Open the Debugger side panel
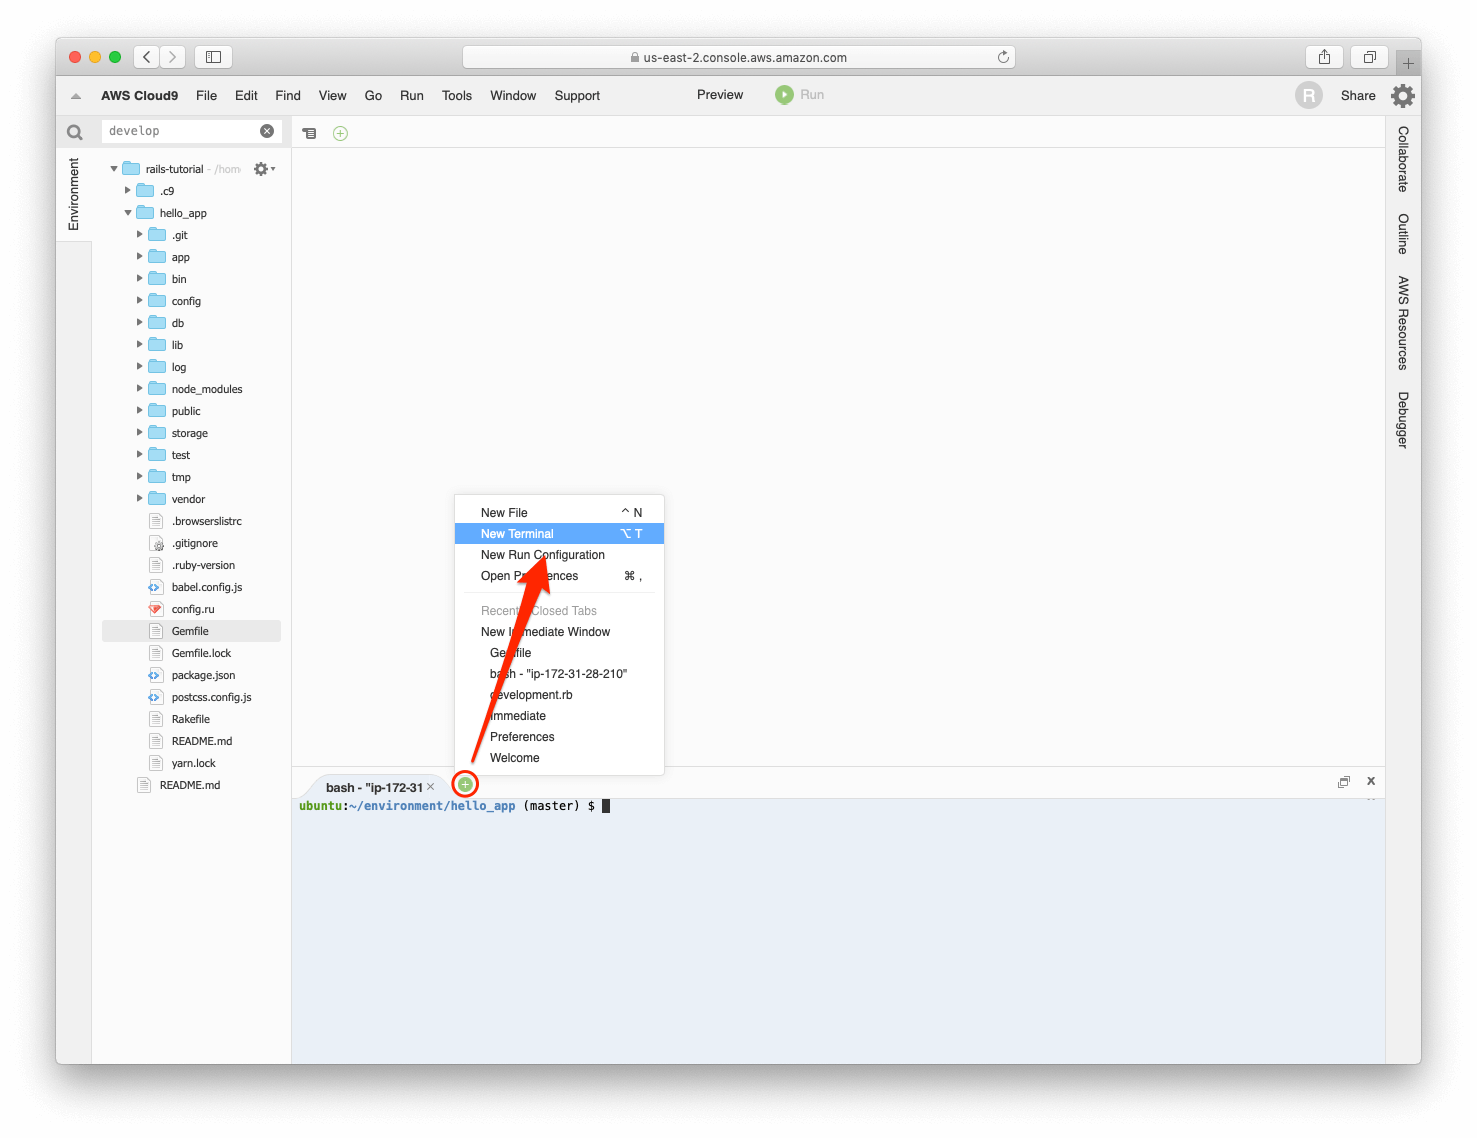Screen dimensions: 1477x1138 (x=1403, y=420)
